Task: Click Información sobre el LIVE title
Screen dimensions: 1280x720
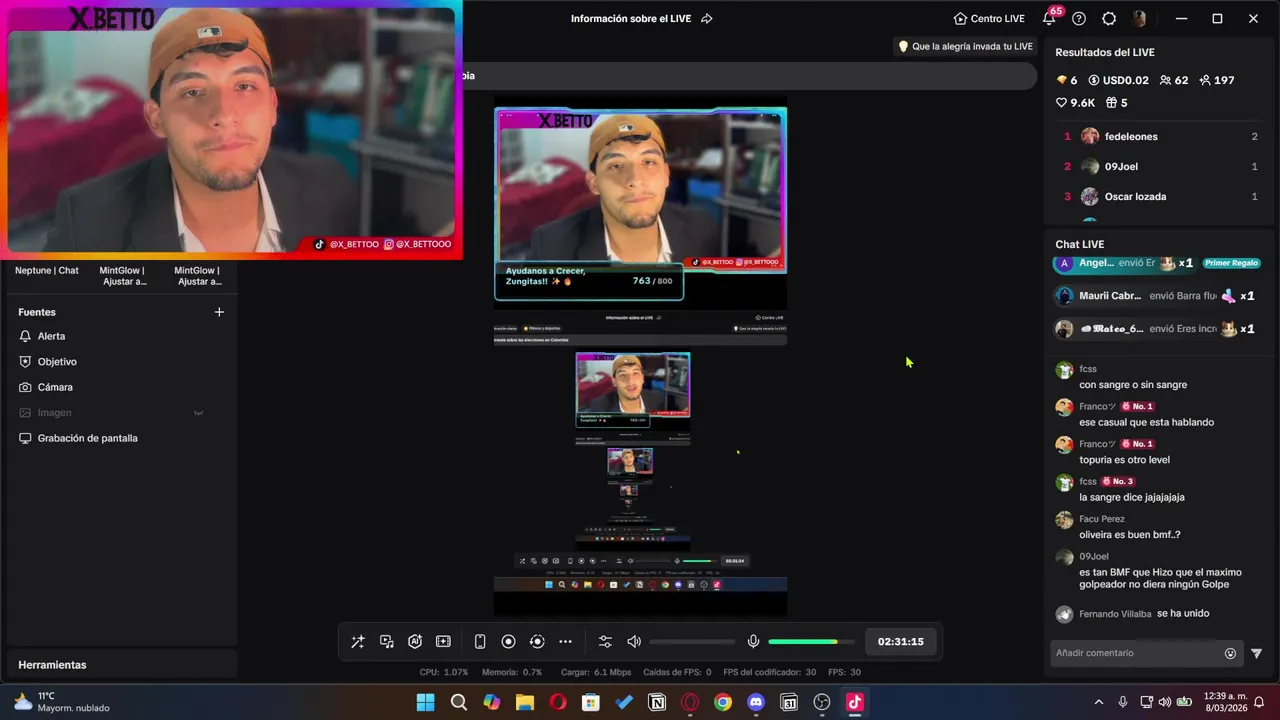Action: pyautogui.click(x=631, y=19)
